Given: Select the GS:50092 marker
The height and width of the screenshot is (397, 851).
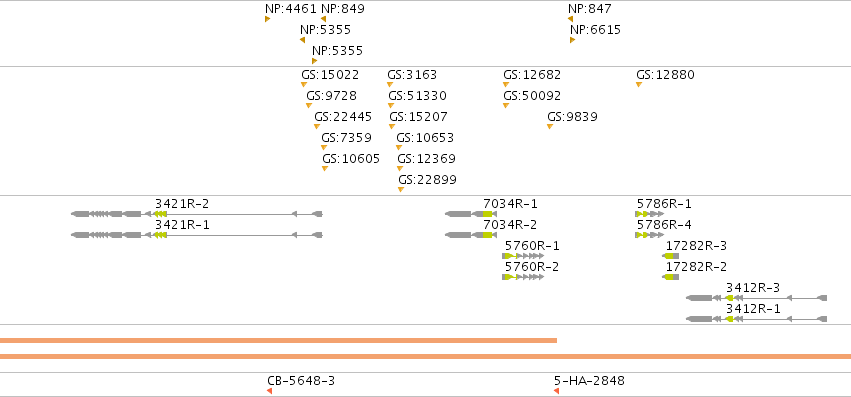Looking at the screenshot, I should click(506, 105).
